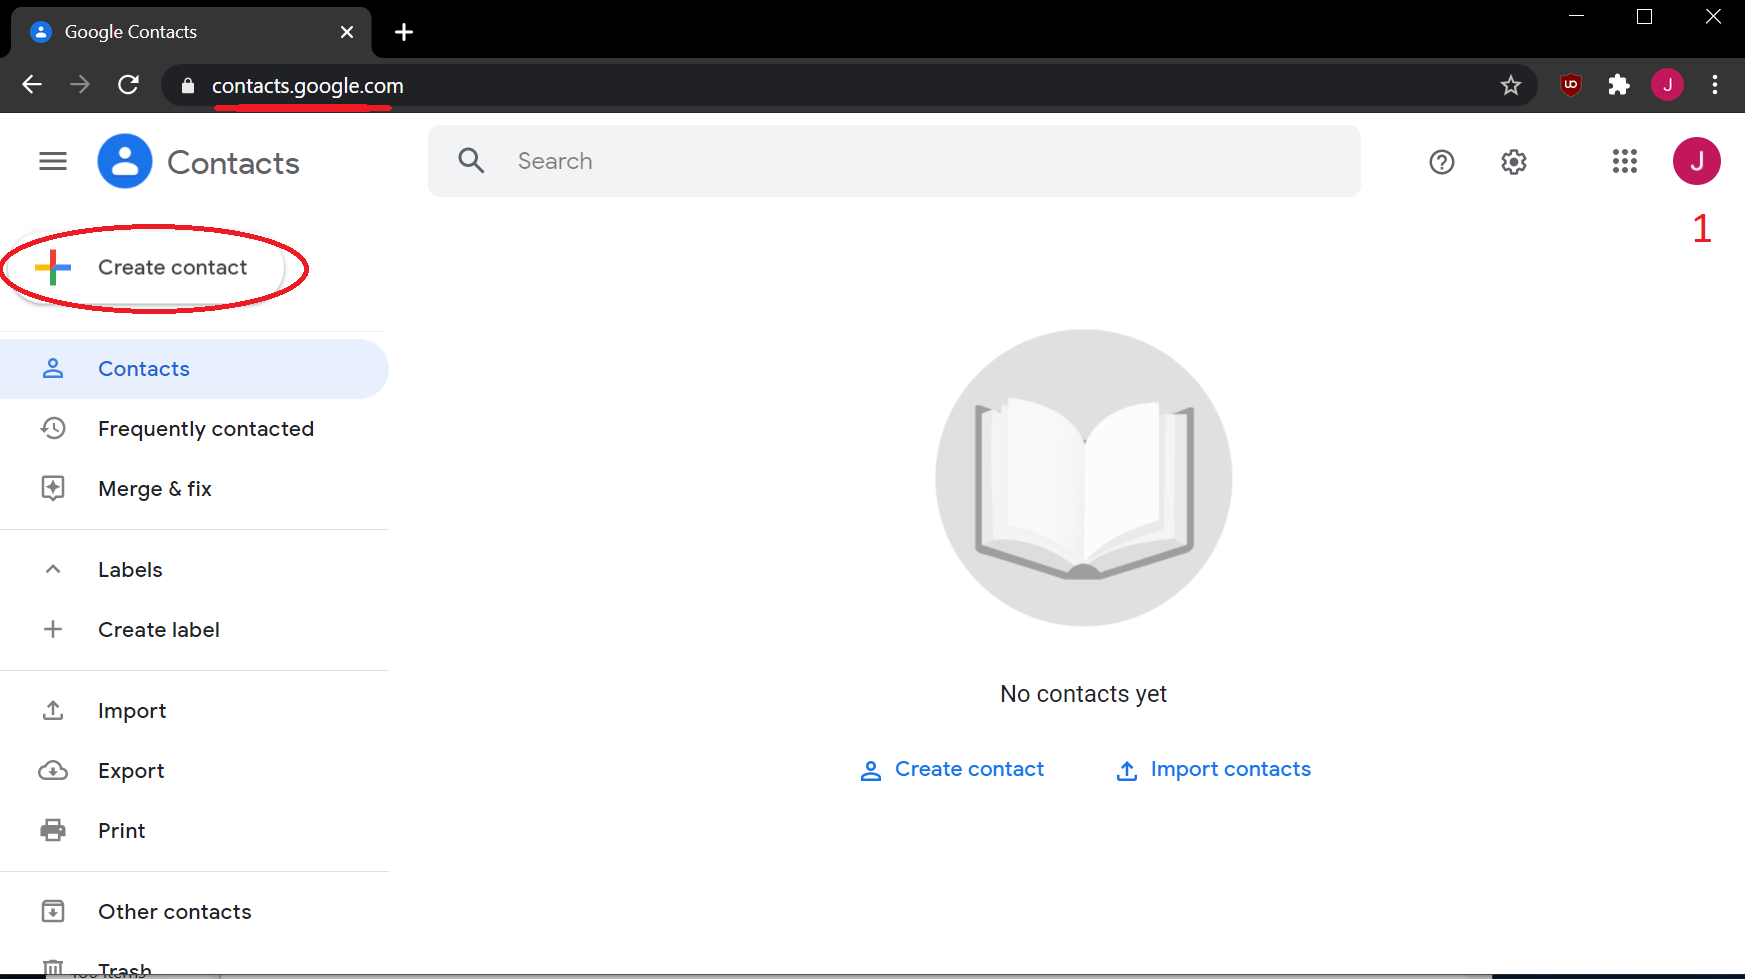1745x979 pixels.
Task: Select the Merge & fix sidebar icon
Action: tap(53, 488)
